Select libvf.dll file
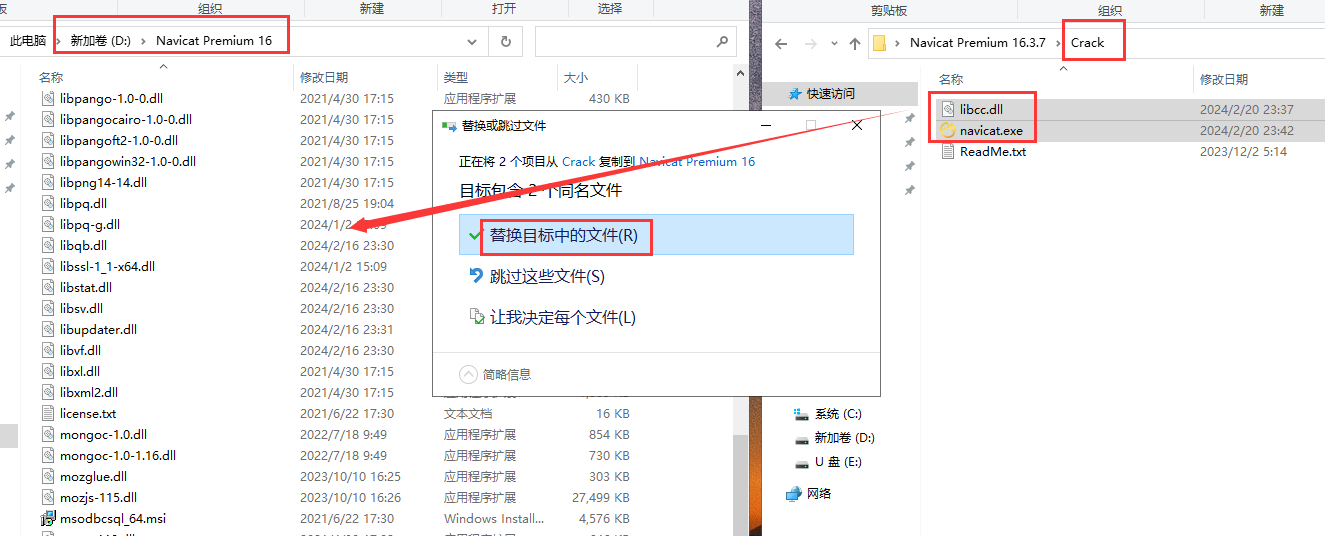The height and width of the screenshot is (536, 1325). tap(80, 350)
